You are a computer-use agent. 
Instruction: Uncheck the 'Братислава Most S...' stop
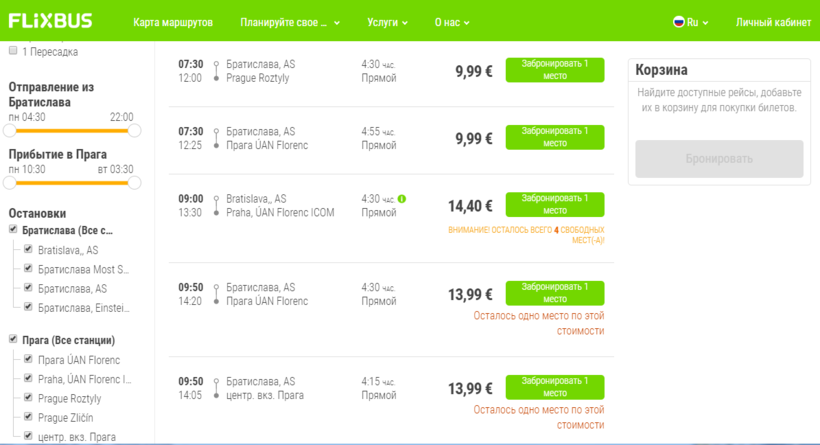(x=28, y=269)
